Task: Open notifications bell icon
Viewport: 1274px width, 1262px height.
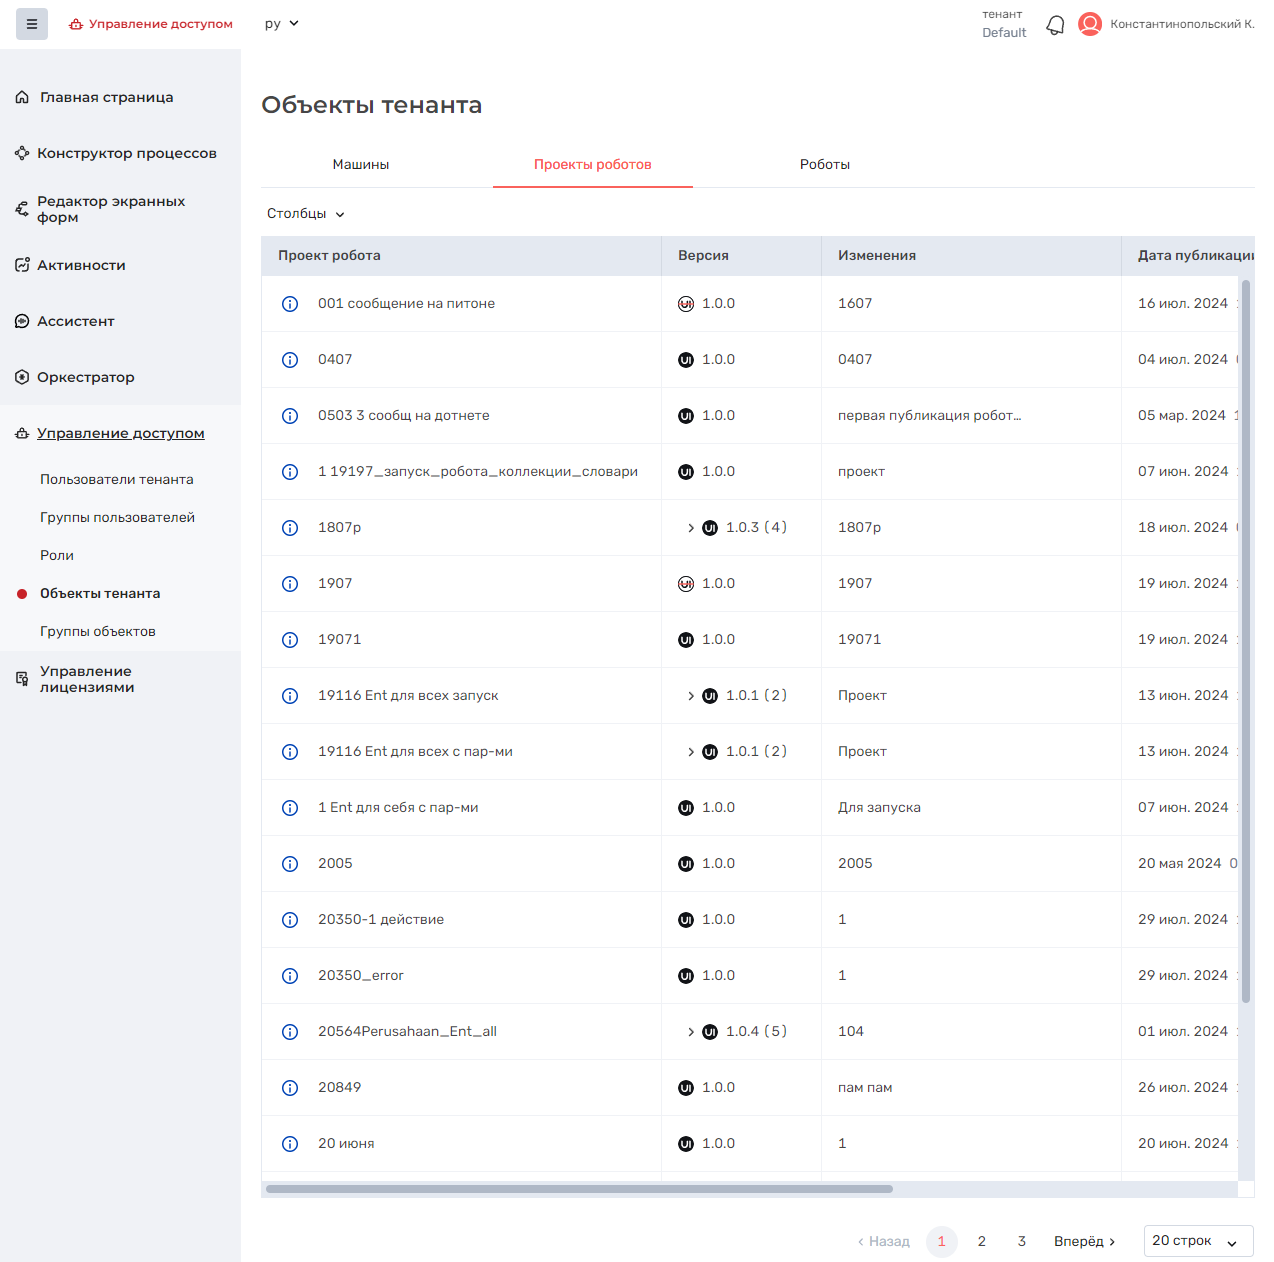Action: point(1055,25)
